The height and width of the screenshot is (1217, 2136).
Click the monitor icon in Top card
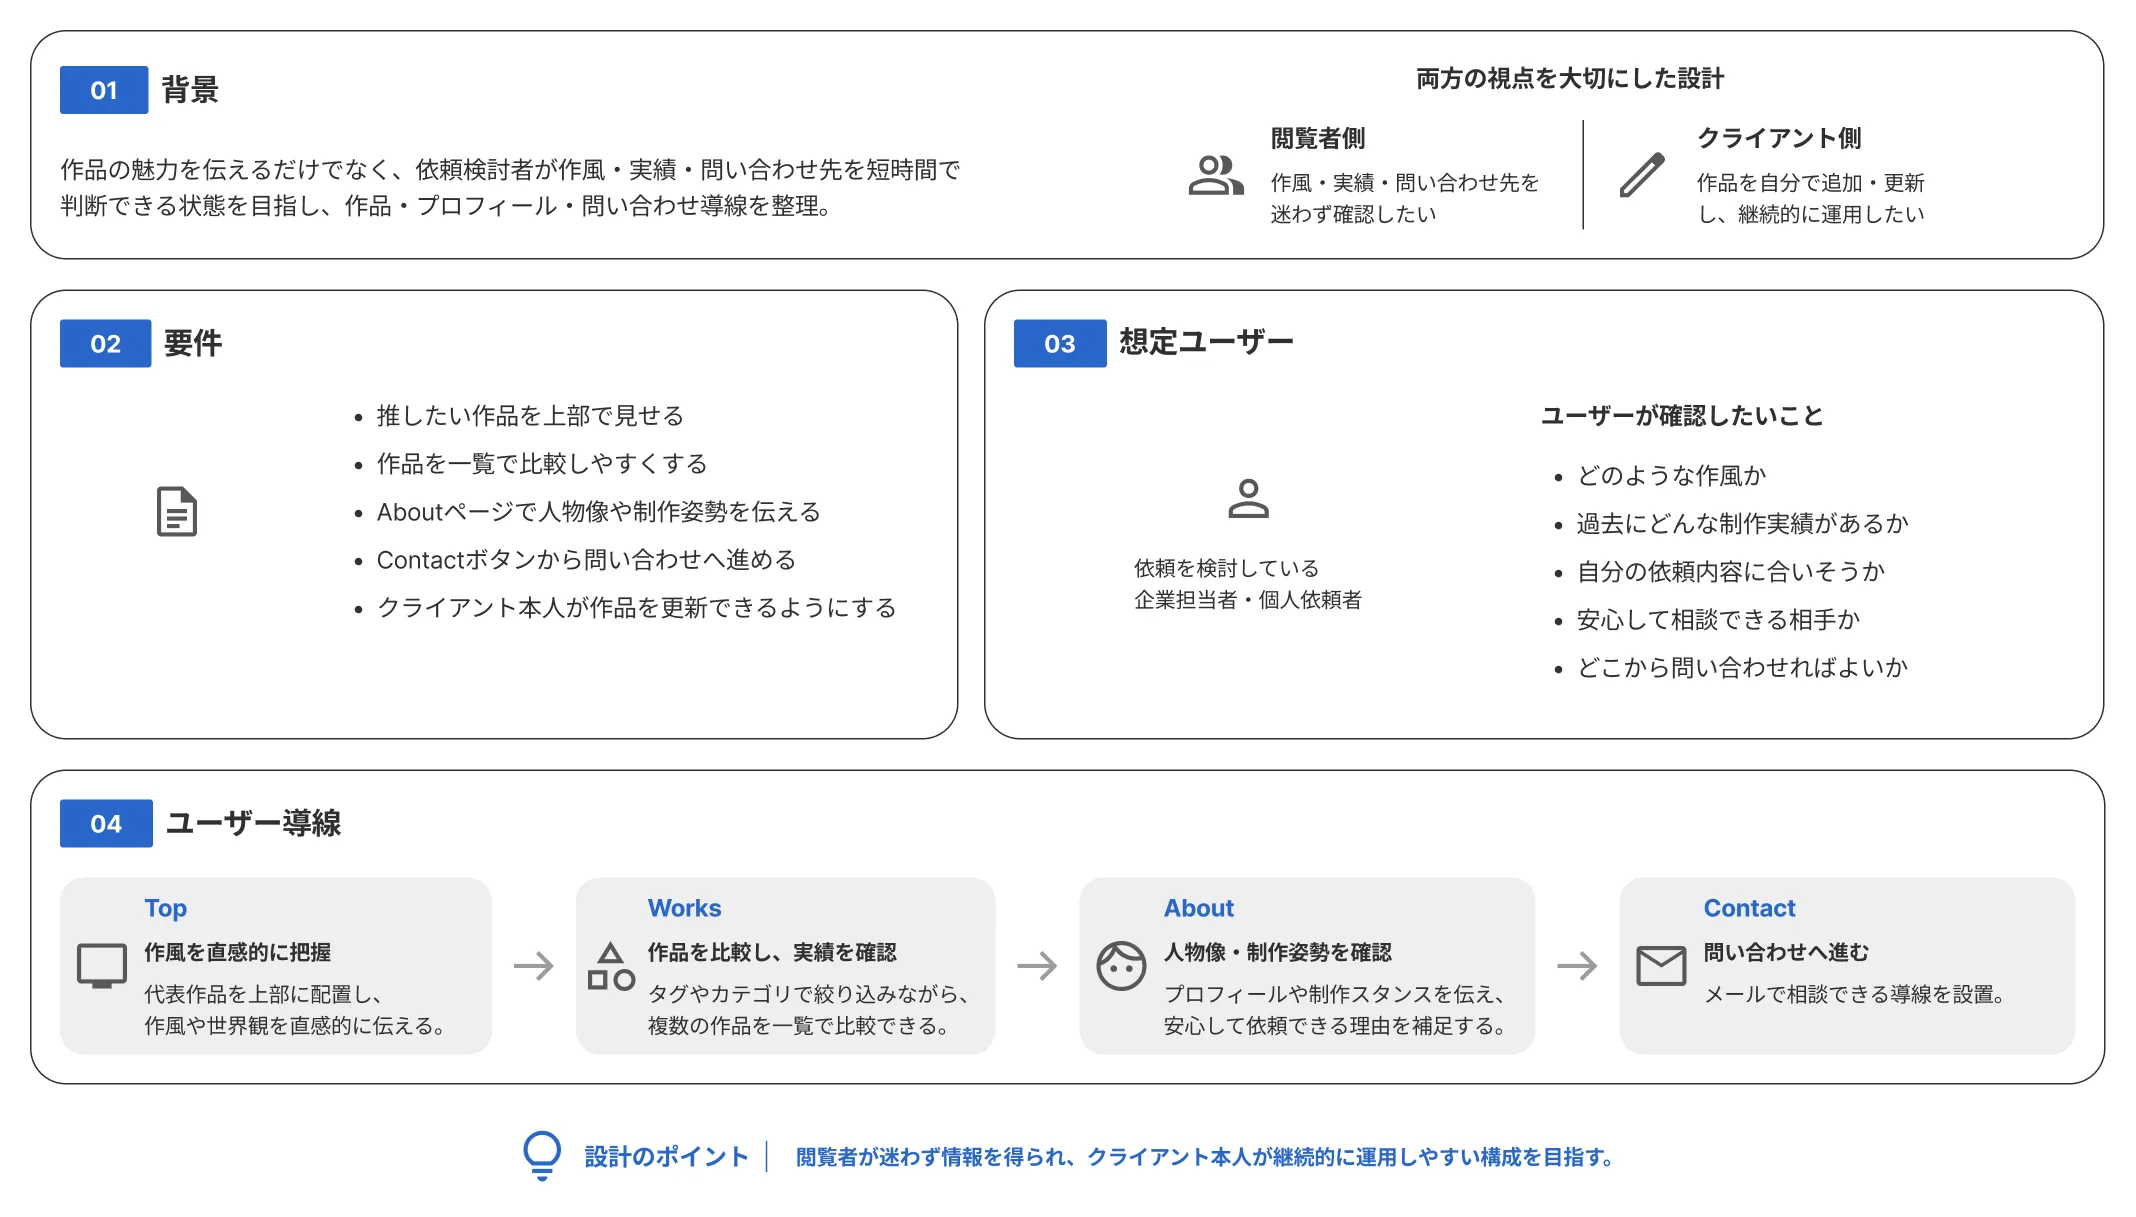click(x=102, y=966)
